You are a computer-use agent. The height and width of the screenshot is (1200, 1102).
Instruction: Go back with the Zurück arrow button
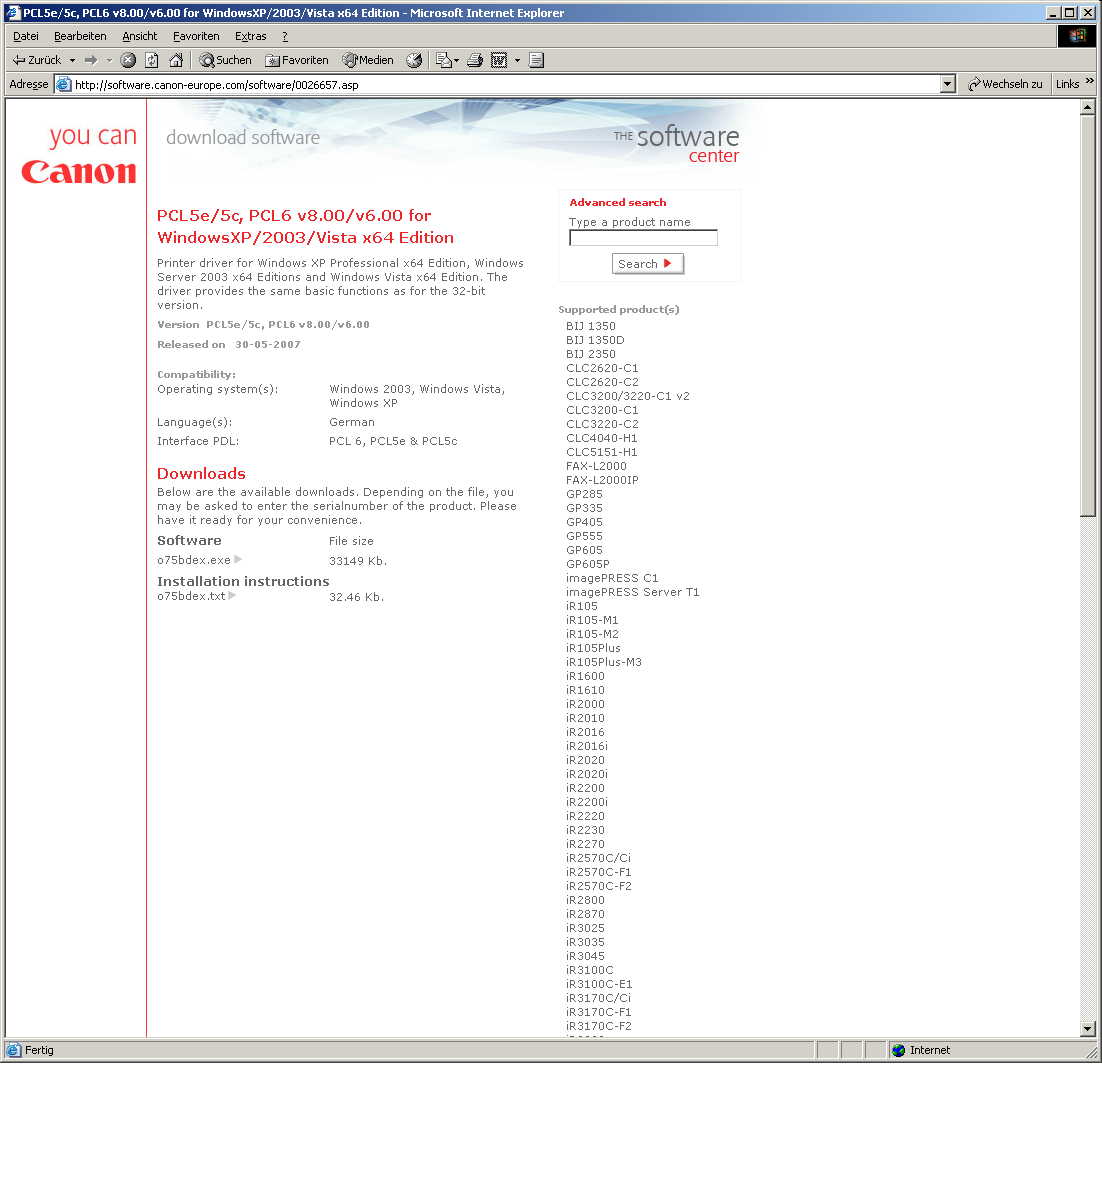(x=37, y=60)
